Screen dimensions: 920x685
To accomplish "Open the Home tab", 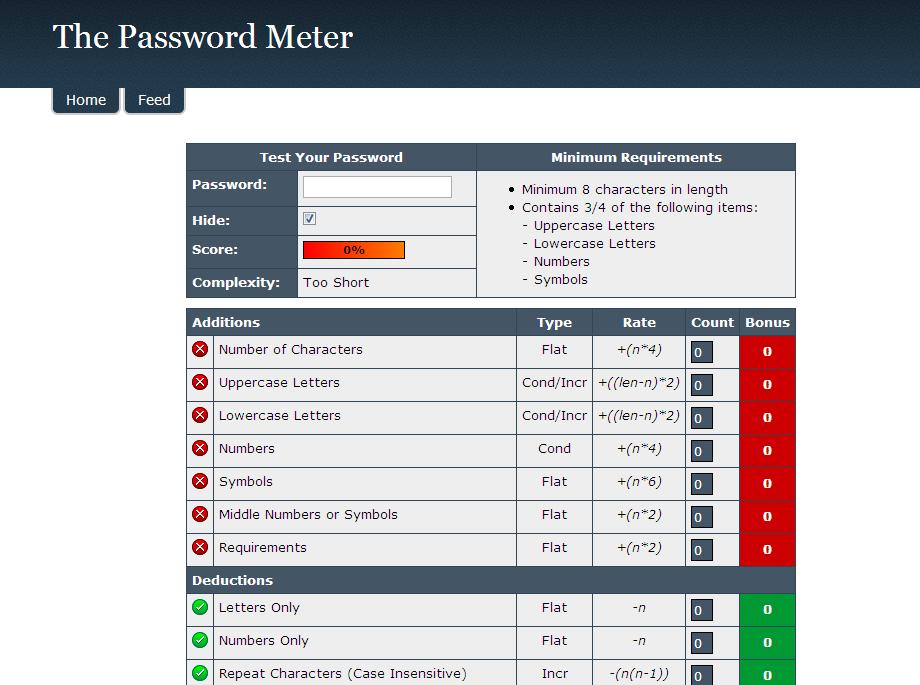I will click(x=86, y=100).
